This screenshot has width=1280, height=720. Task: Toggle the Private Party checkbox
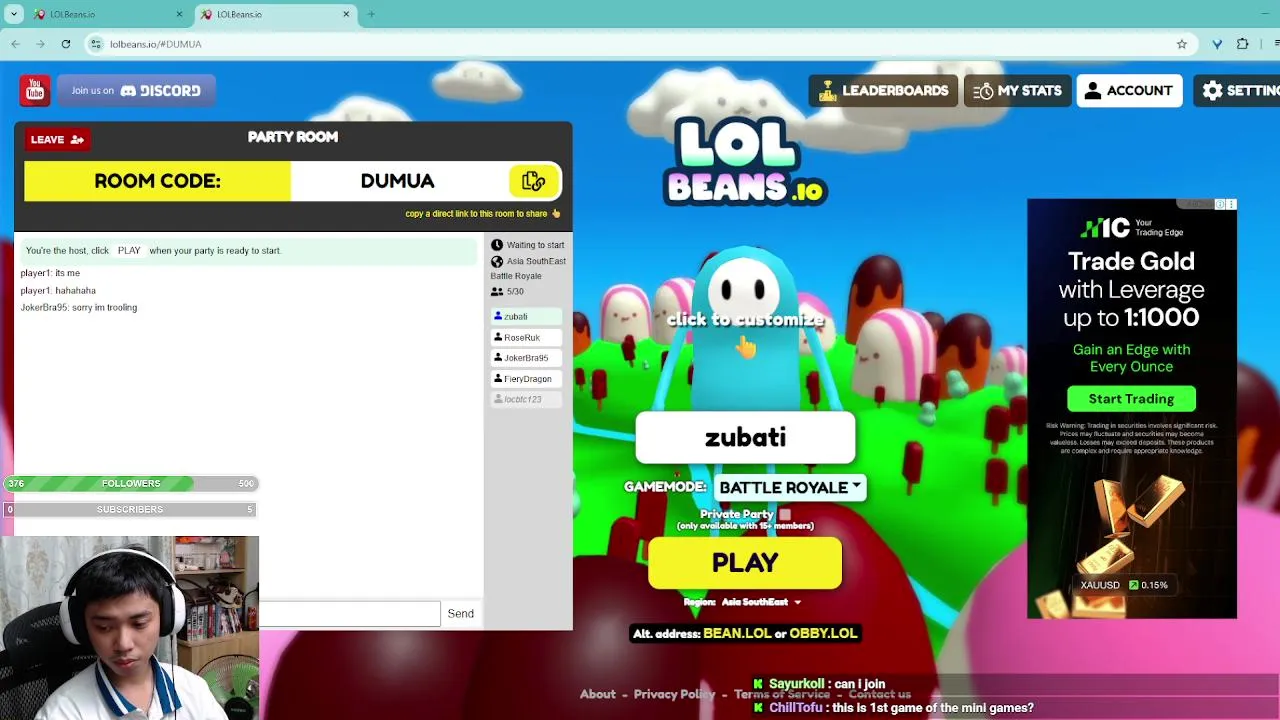click(x=785, y=514)
